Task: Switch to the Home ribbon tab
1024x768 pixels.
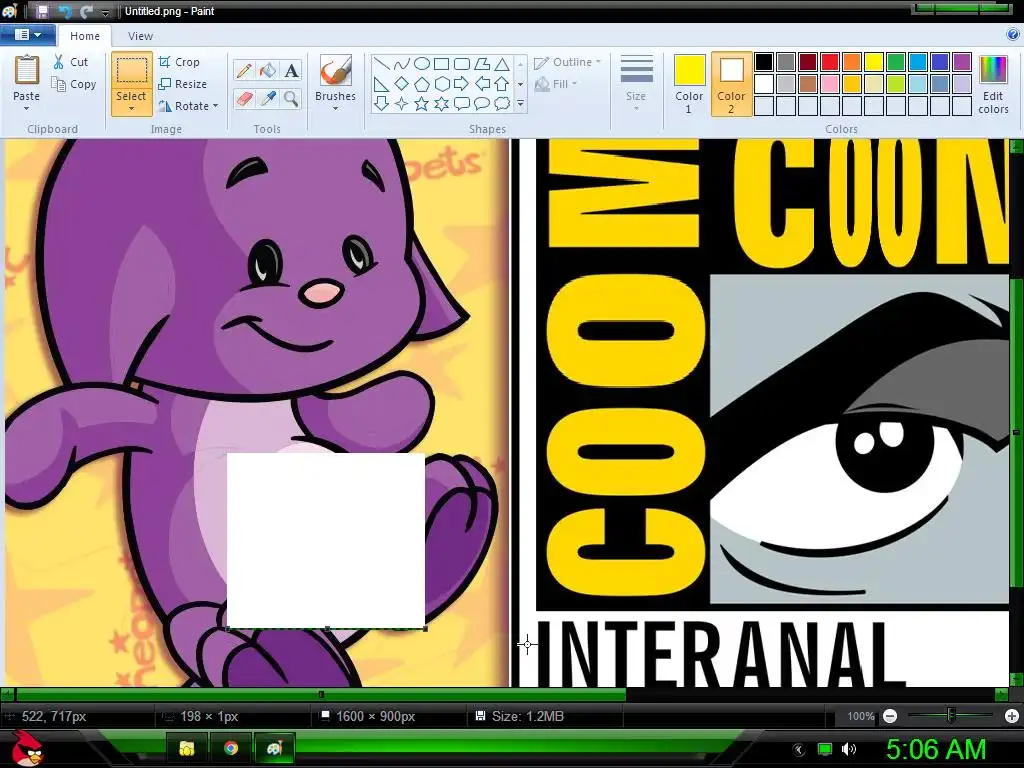Action: (x=85, y=36)
